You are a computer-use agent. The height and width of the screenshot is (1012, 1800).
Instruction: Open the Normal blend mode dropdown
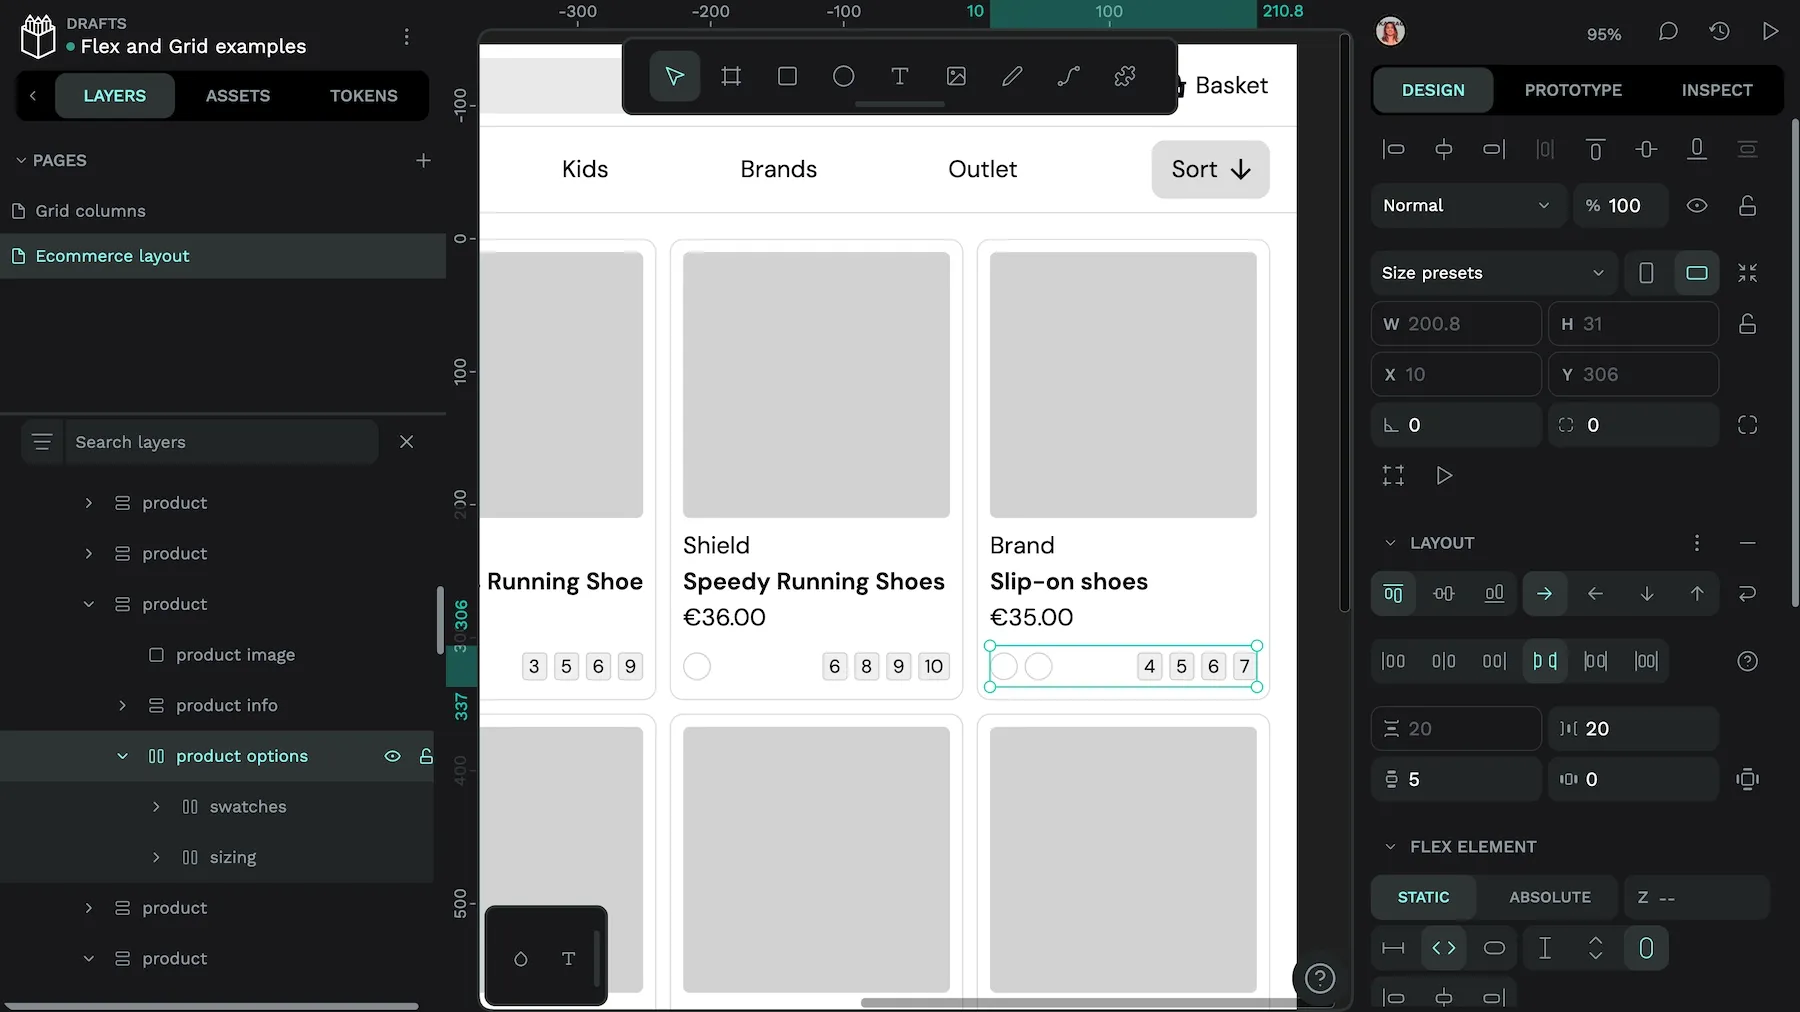click(x=1465, y=205)
